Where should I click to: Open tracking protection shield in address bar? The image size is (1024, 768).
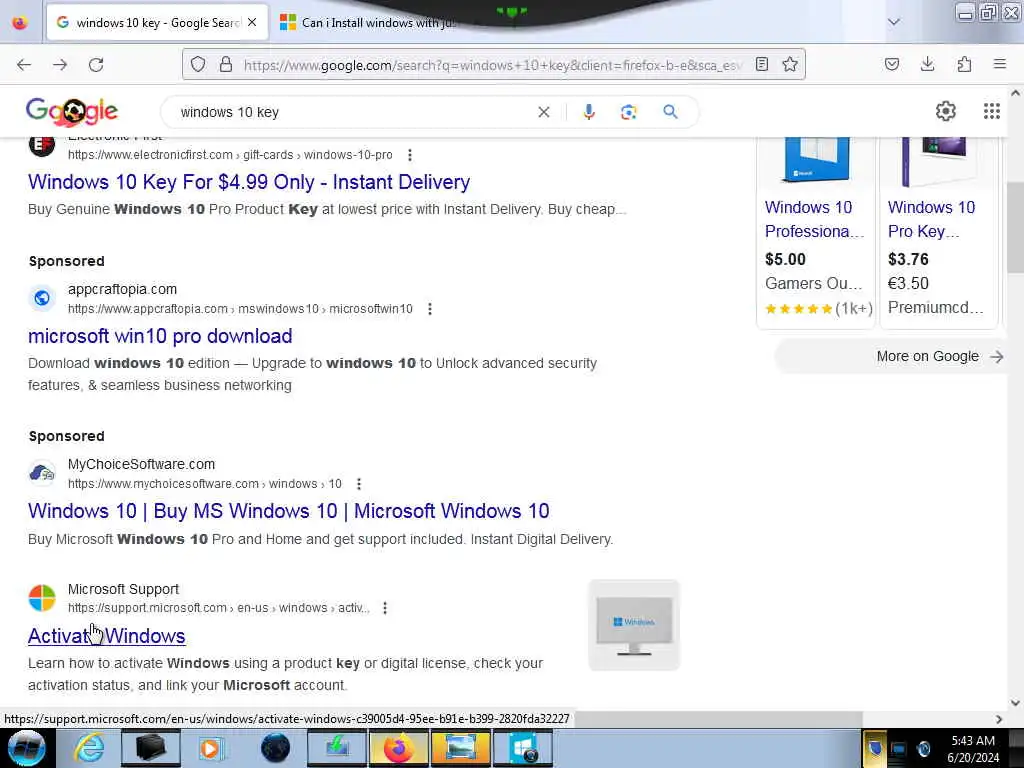198,64
